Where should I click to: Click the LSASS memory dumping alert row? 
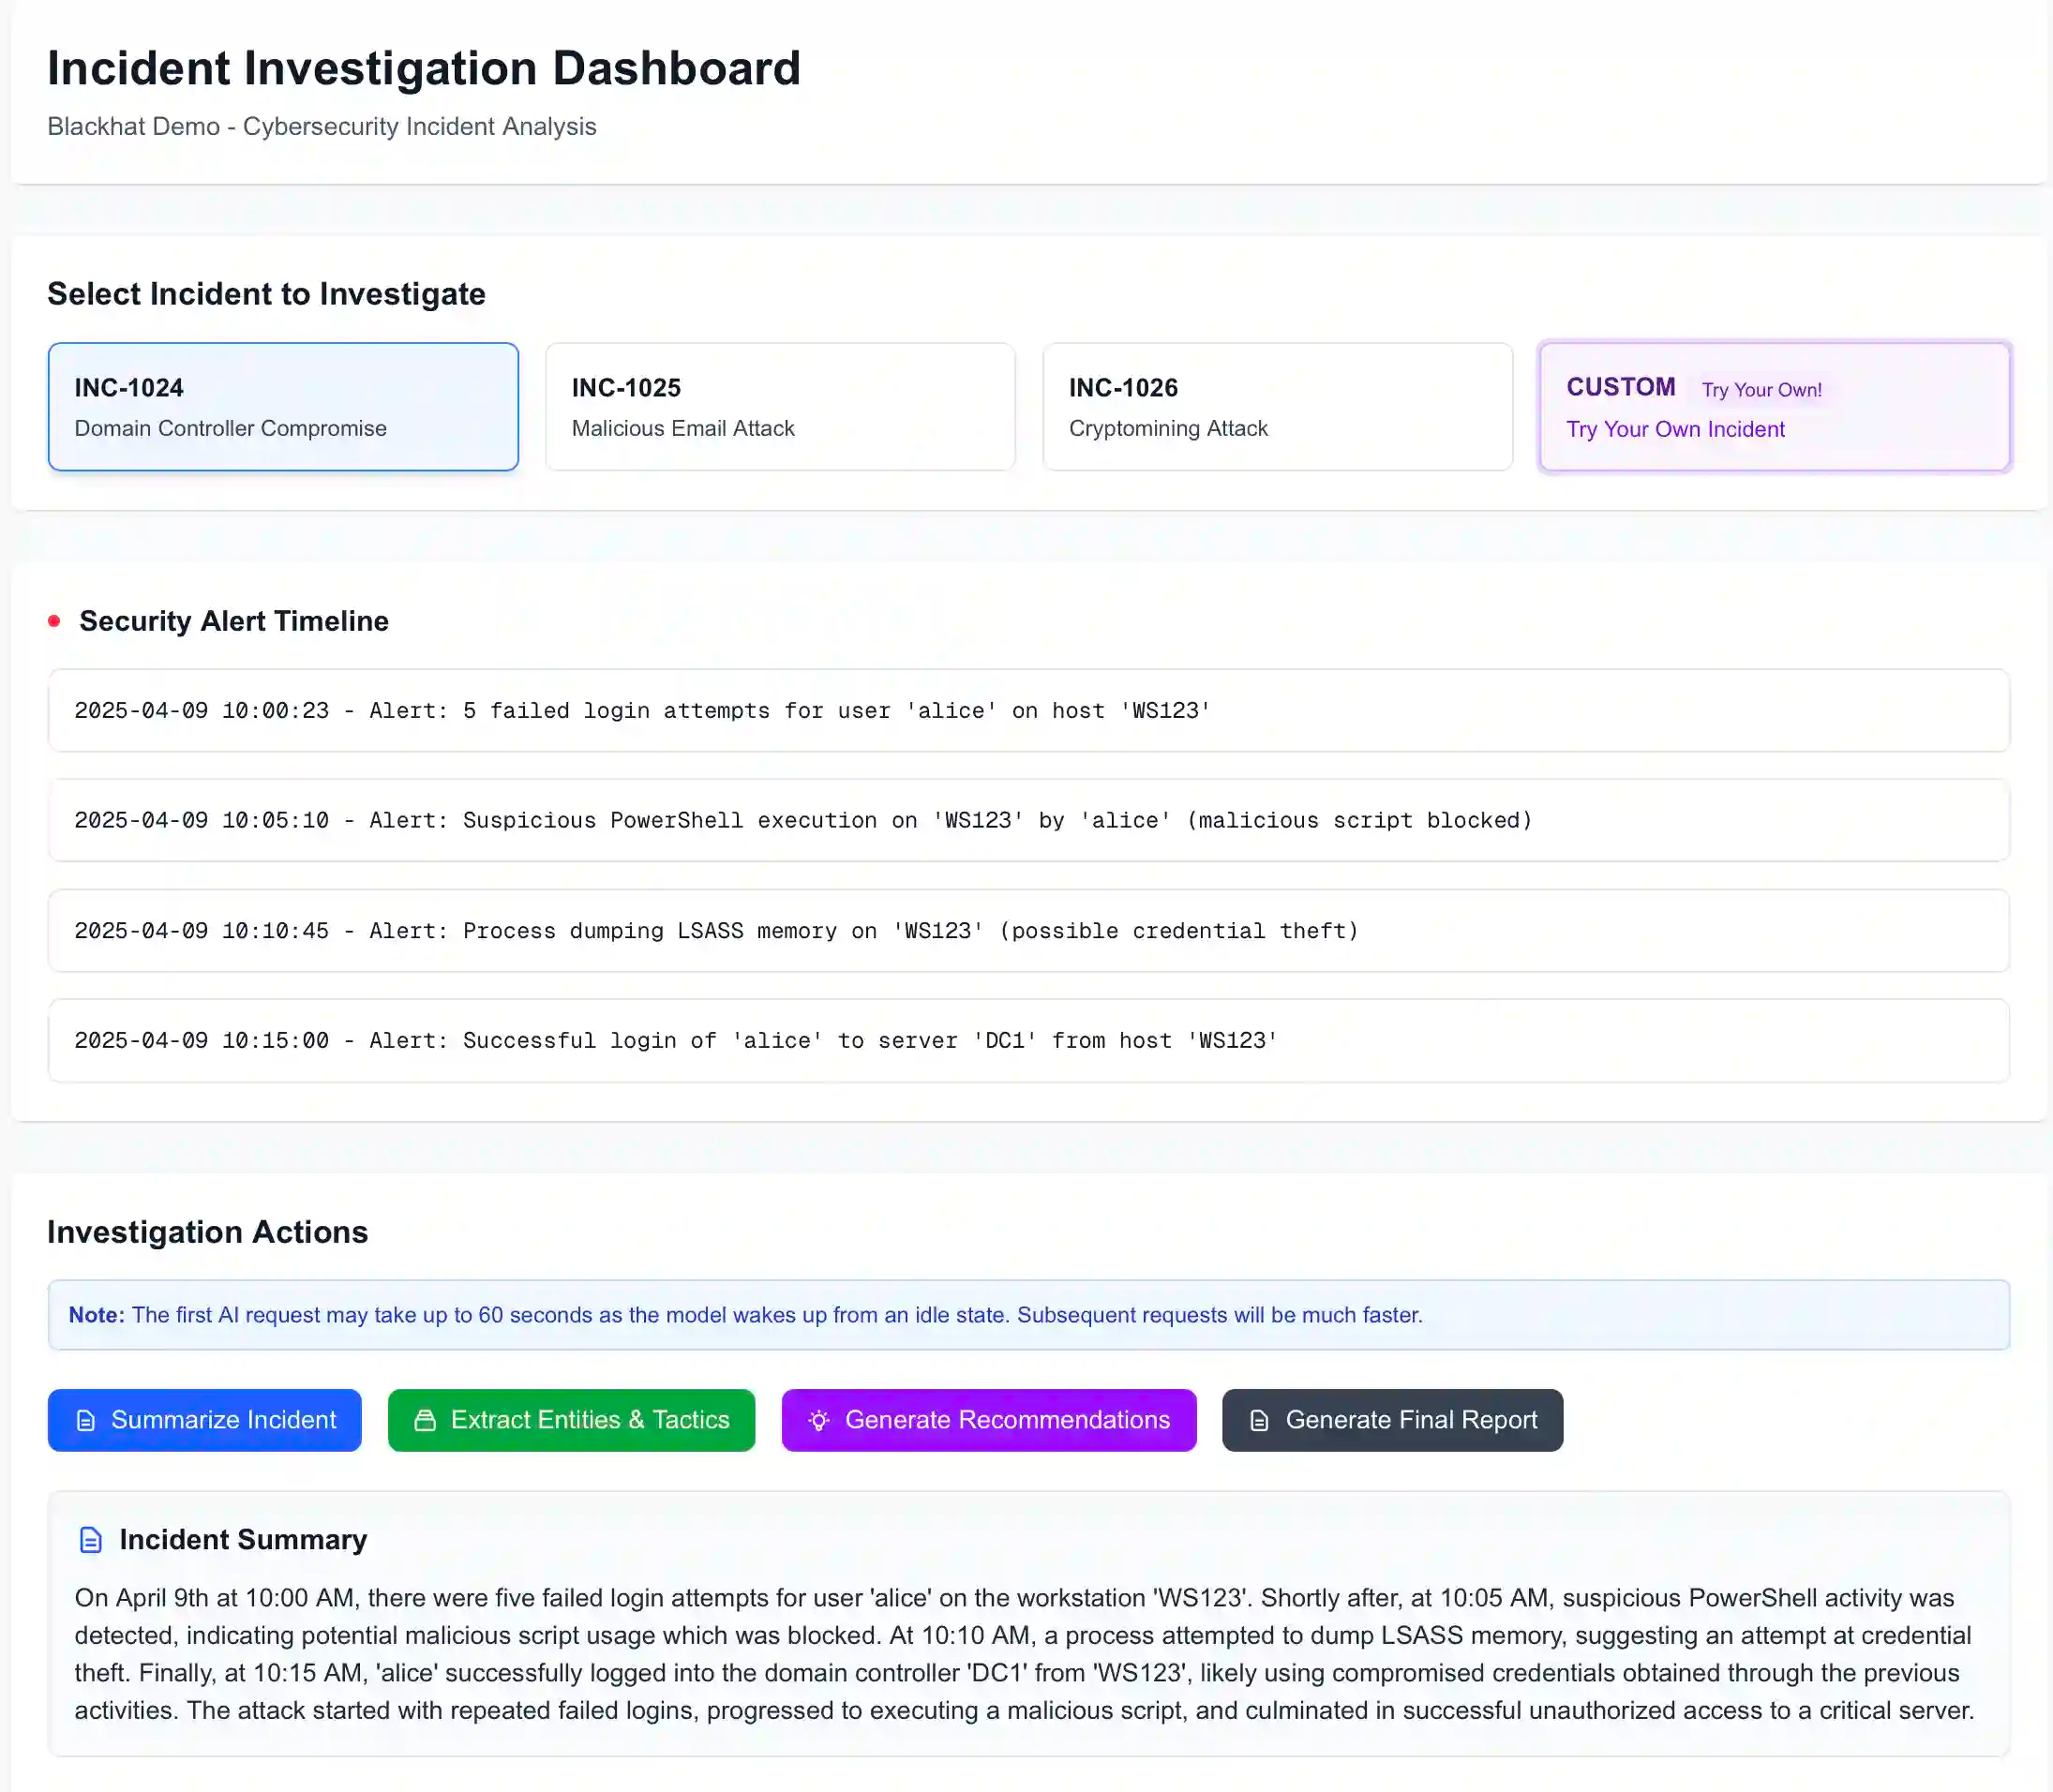1028,931
